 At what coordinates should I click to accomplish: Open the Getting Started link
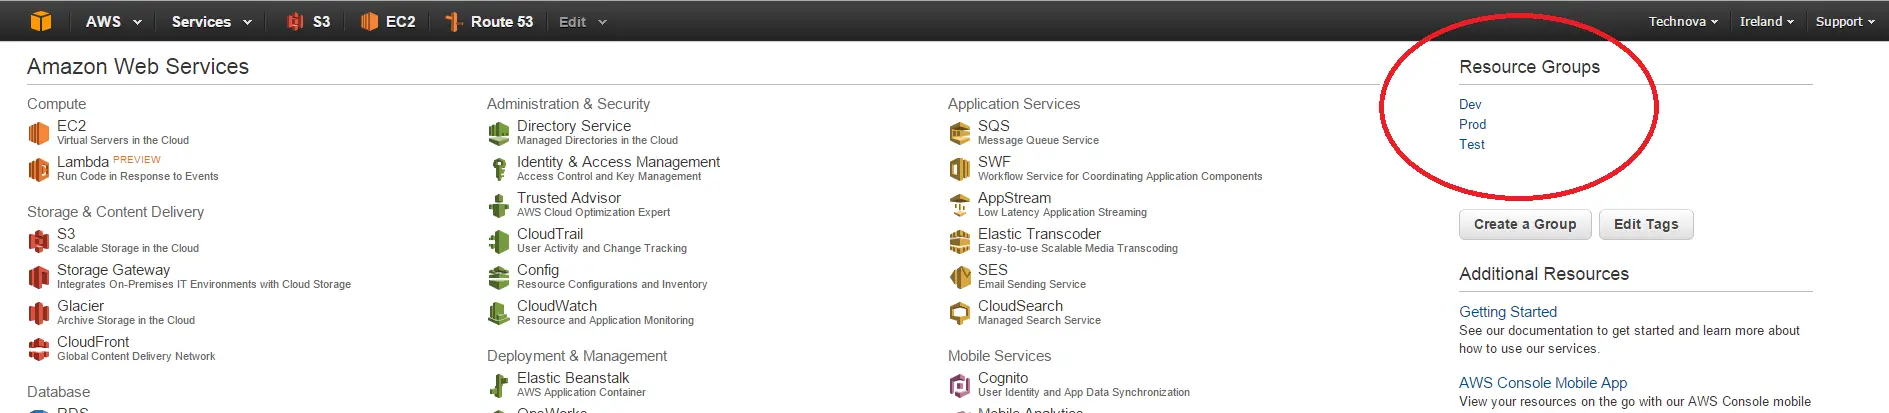tap(1508, 311)
